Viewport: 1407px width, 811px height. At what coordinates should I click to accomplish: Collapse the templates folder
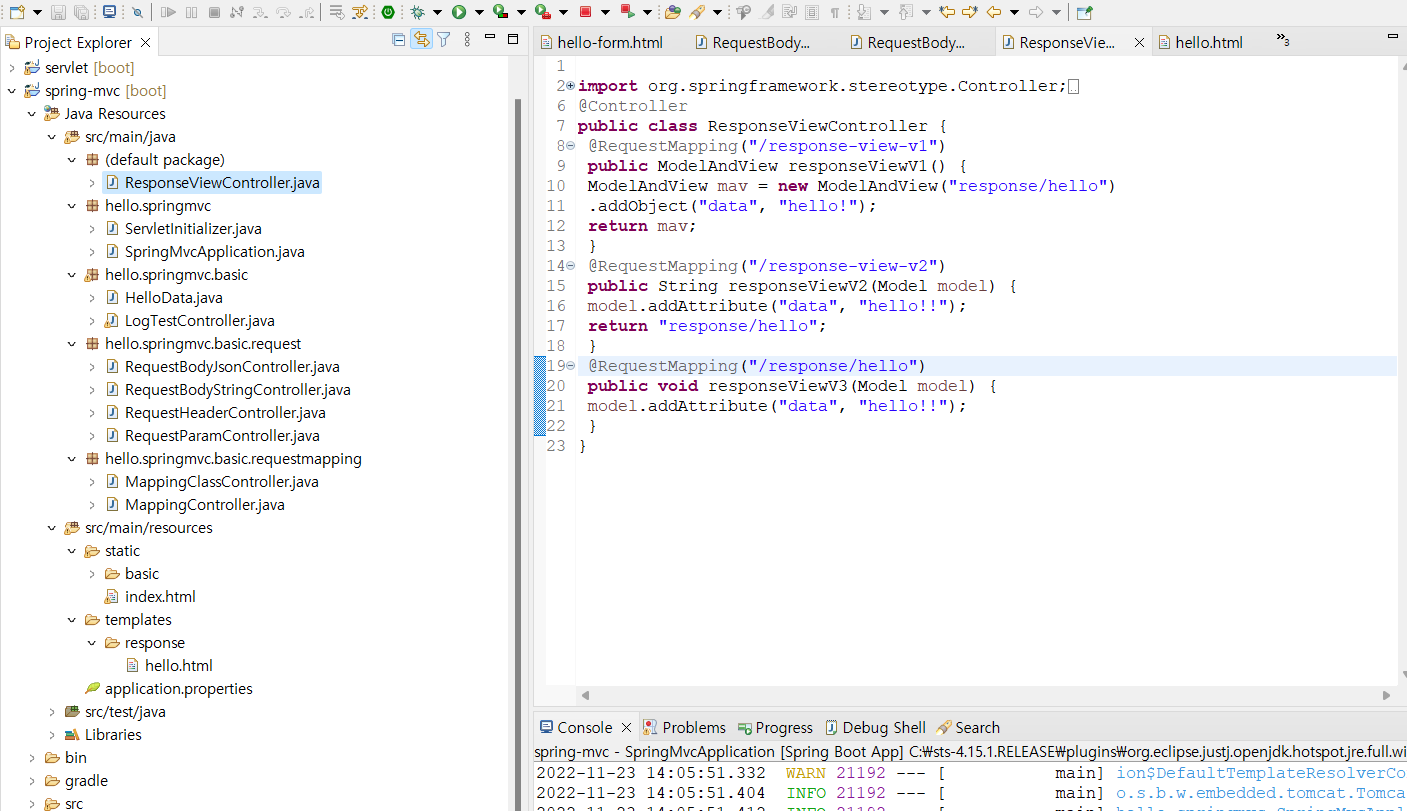[x=72, y=620]
